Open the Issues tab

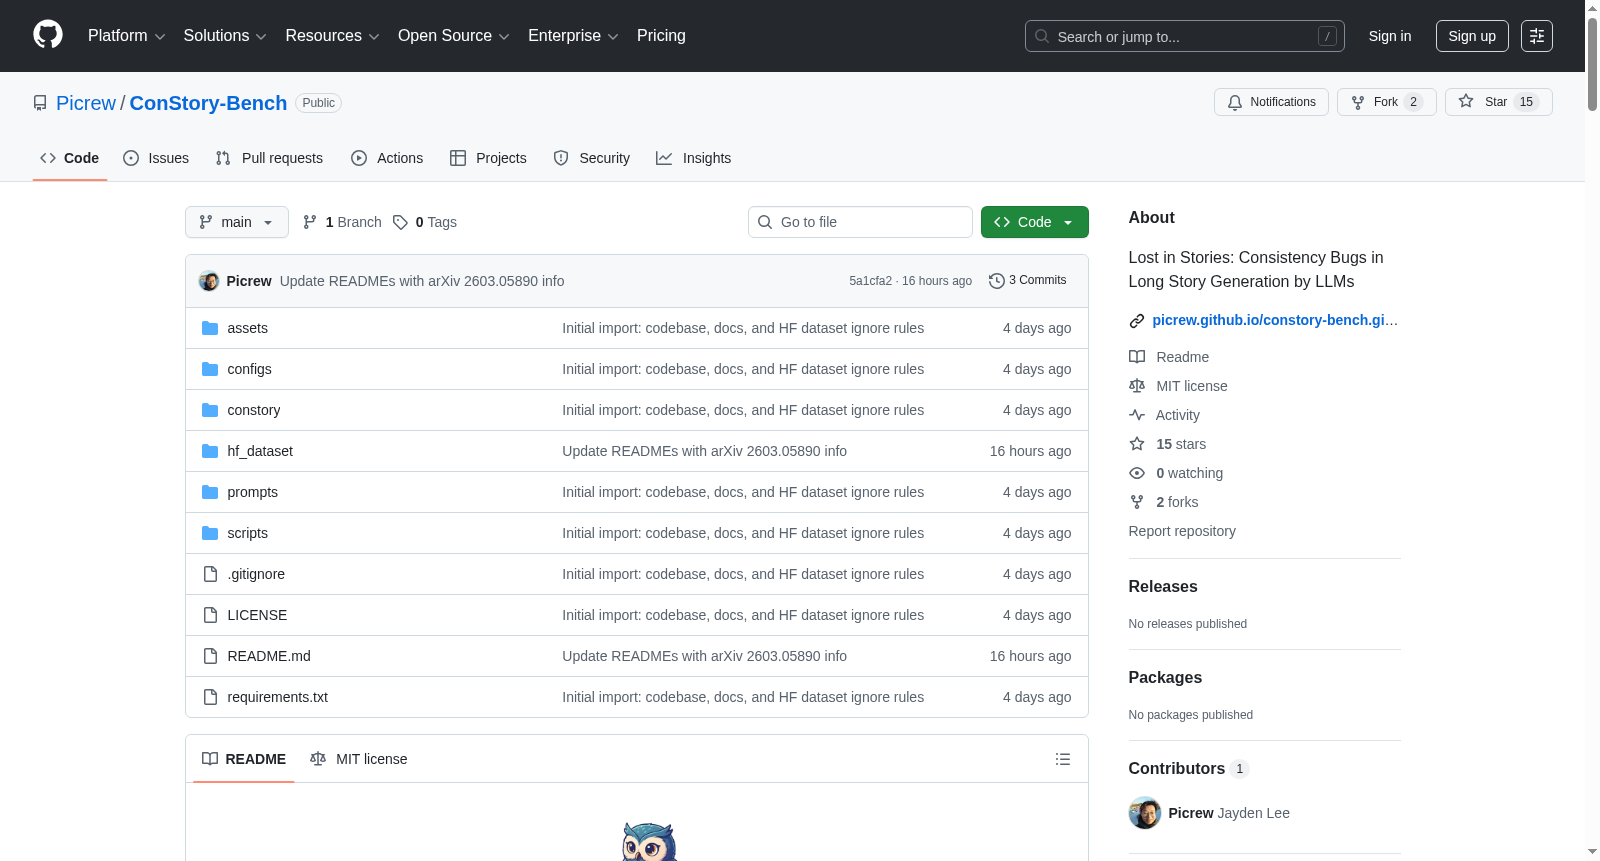click(x=156, y=158)
